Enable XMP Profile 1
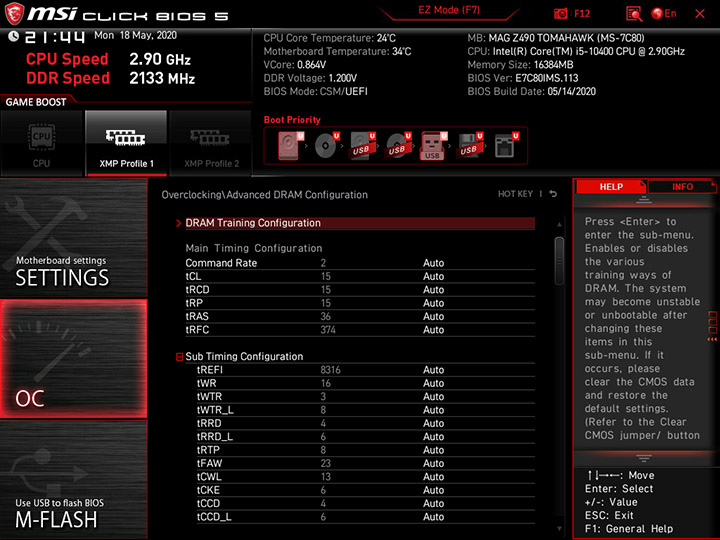Screen dimensions: 720x540 pos(126,143)
